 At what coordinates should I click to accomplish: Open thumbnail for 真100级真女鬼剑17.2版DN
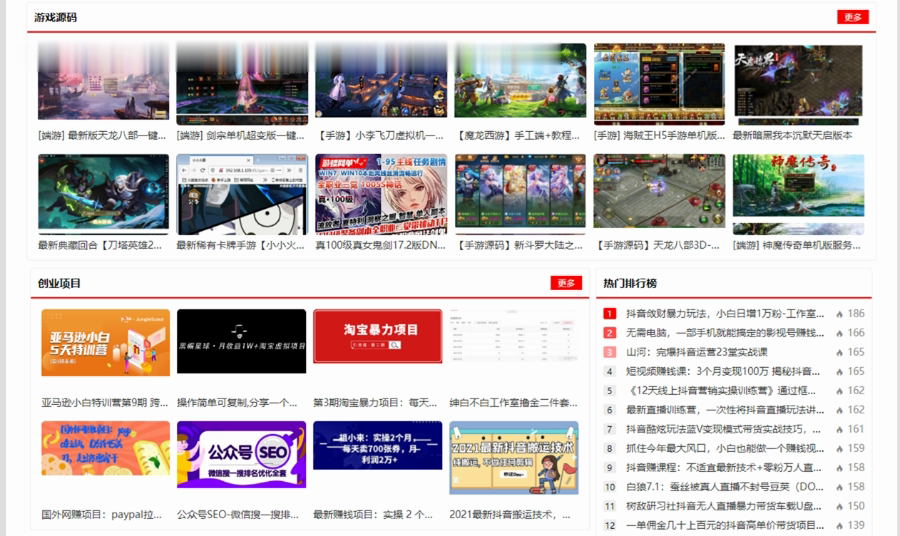click(381, 194)
